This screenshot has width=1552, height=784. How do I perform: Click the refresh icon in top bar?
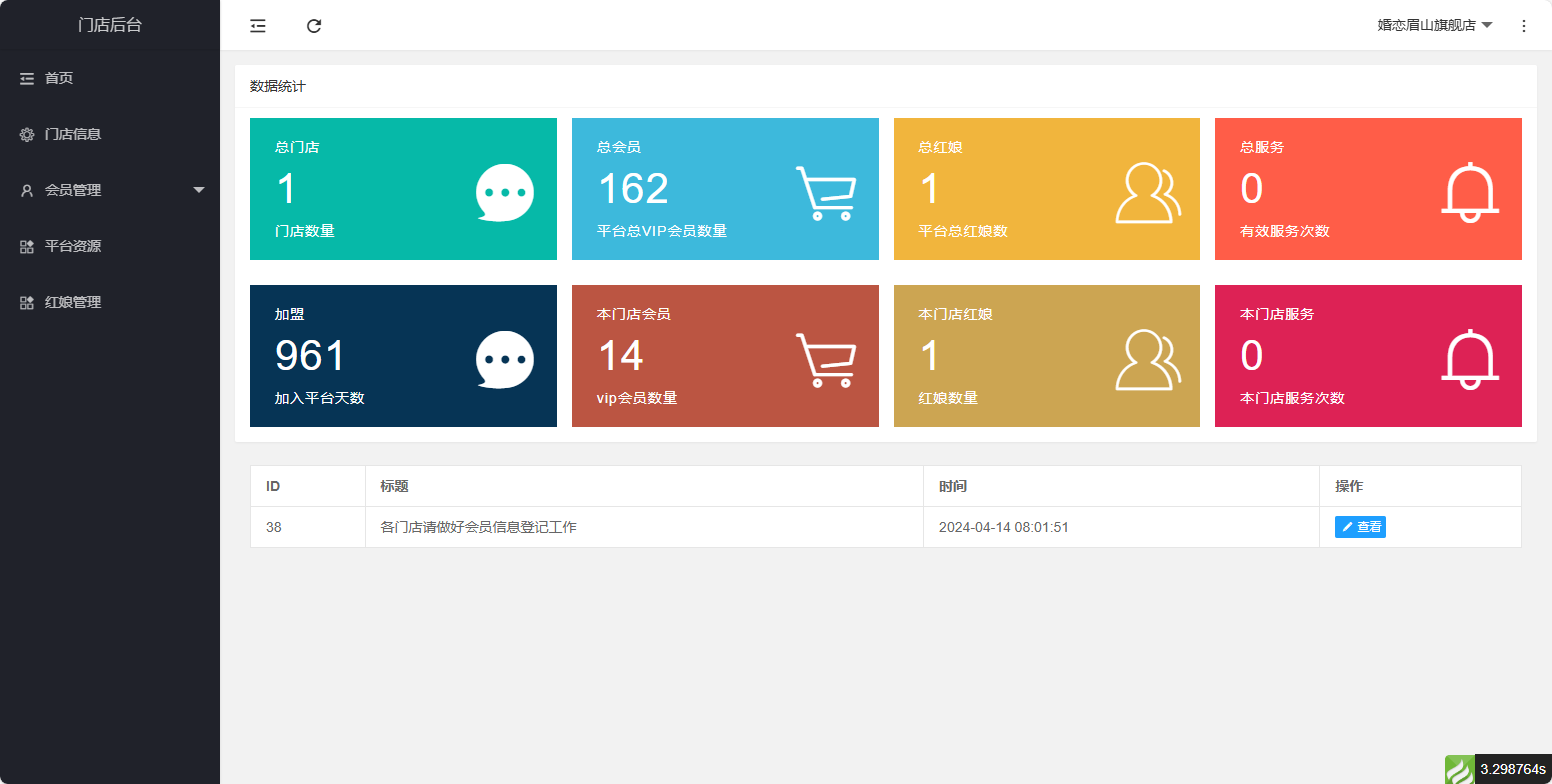tap(314, 26)
